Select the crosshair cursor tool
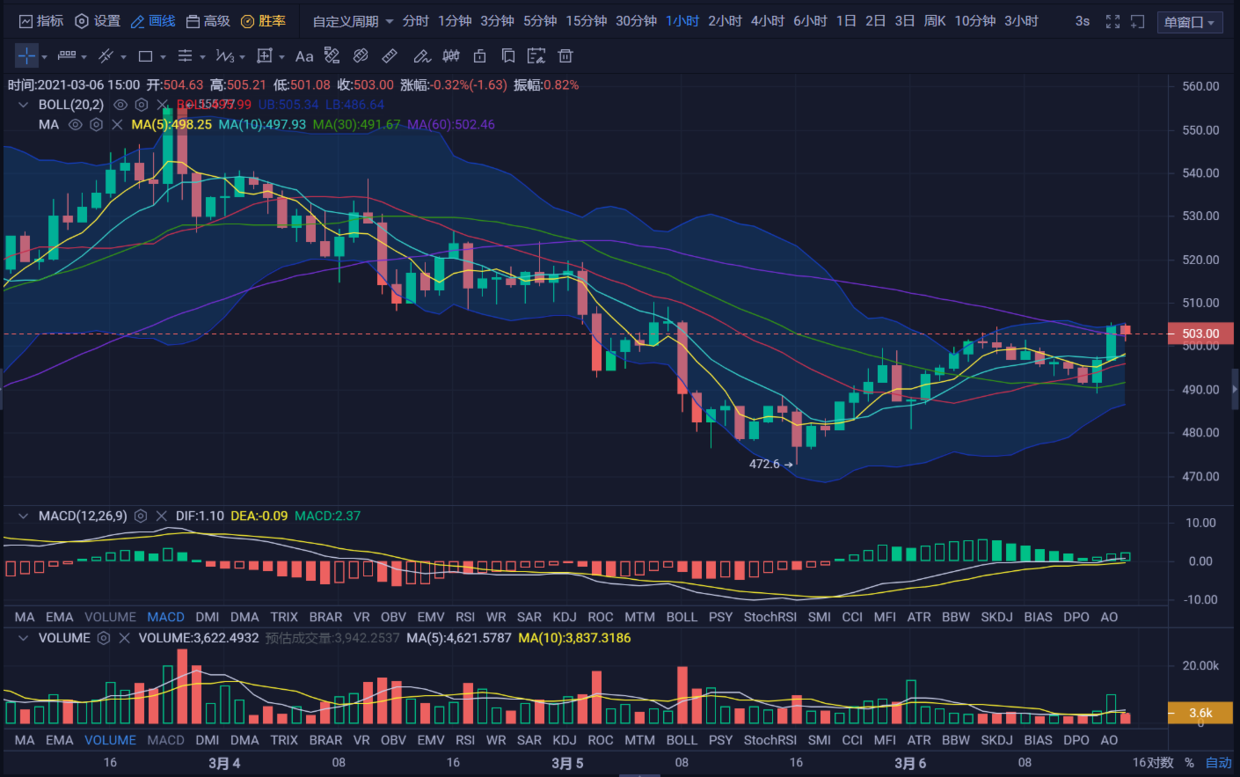This screenshot has height=777, width=1240. 27,57
